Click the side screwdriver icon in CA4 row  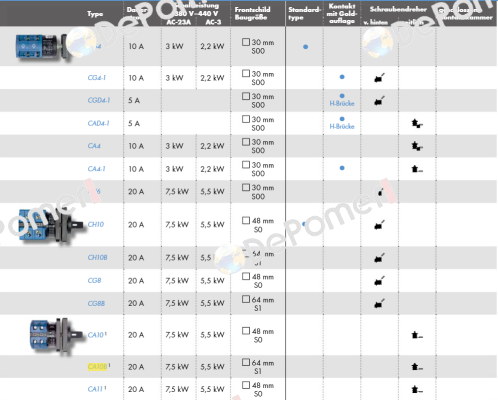(x=417, y=146)
